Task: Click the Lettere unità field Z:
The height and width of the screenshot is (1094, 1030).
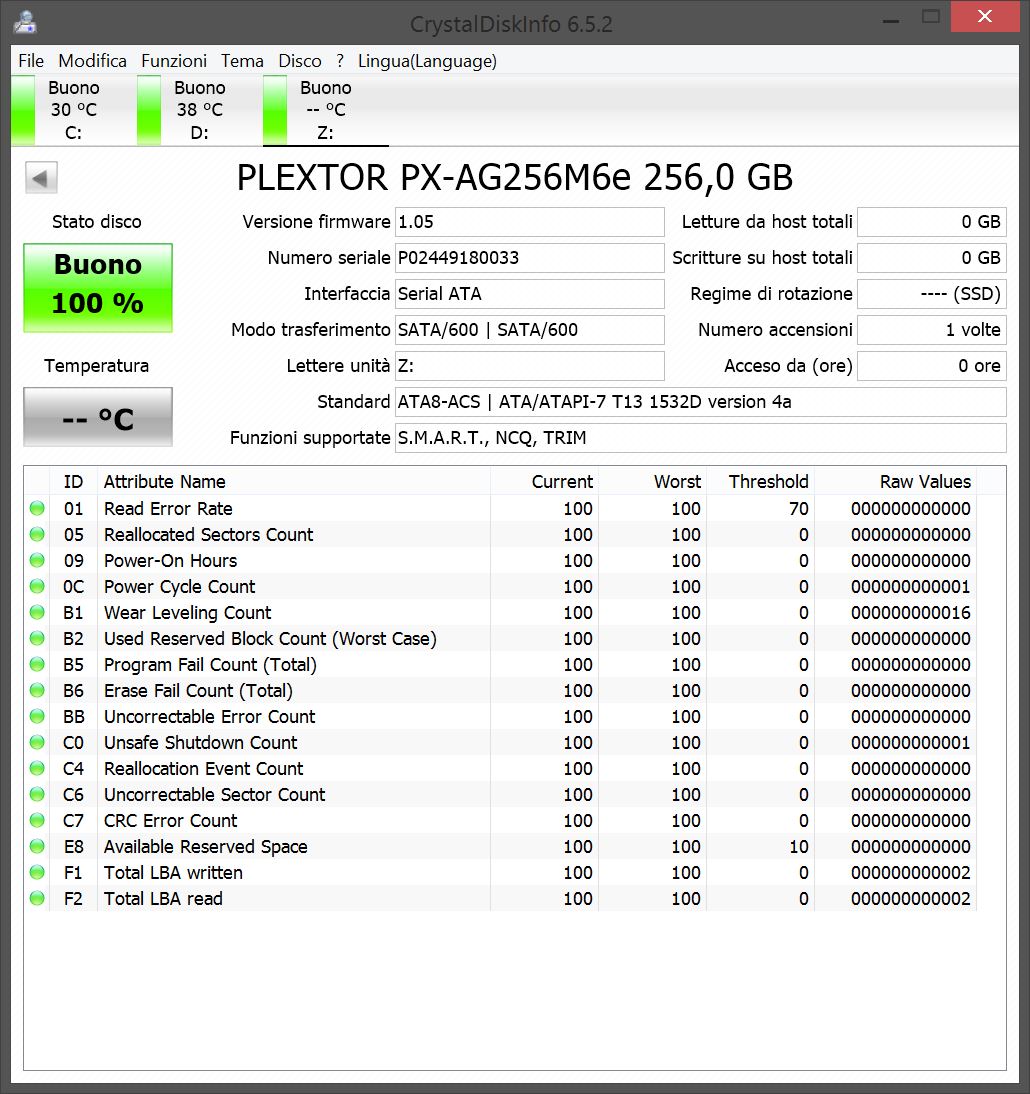Action: coord(530,366)
